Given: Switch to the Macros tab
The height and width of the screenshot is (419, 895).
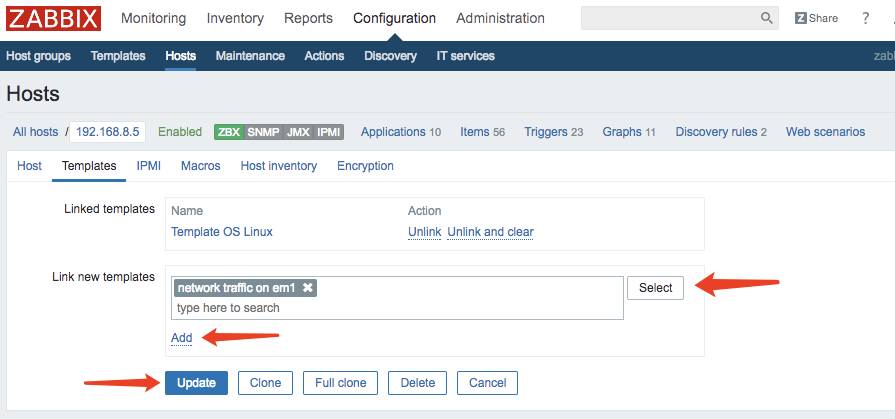Looking at the screenshot, I should click(200, 166).
